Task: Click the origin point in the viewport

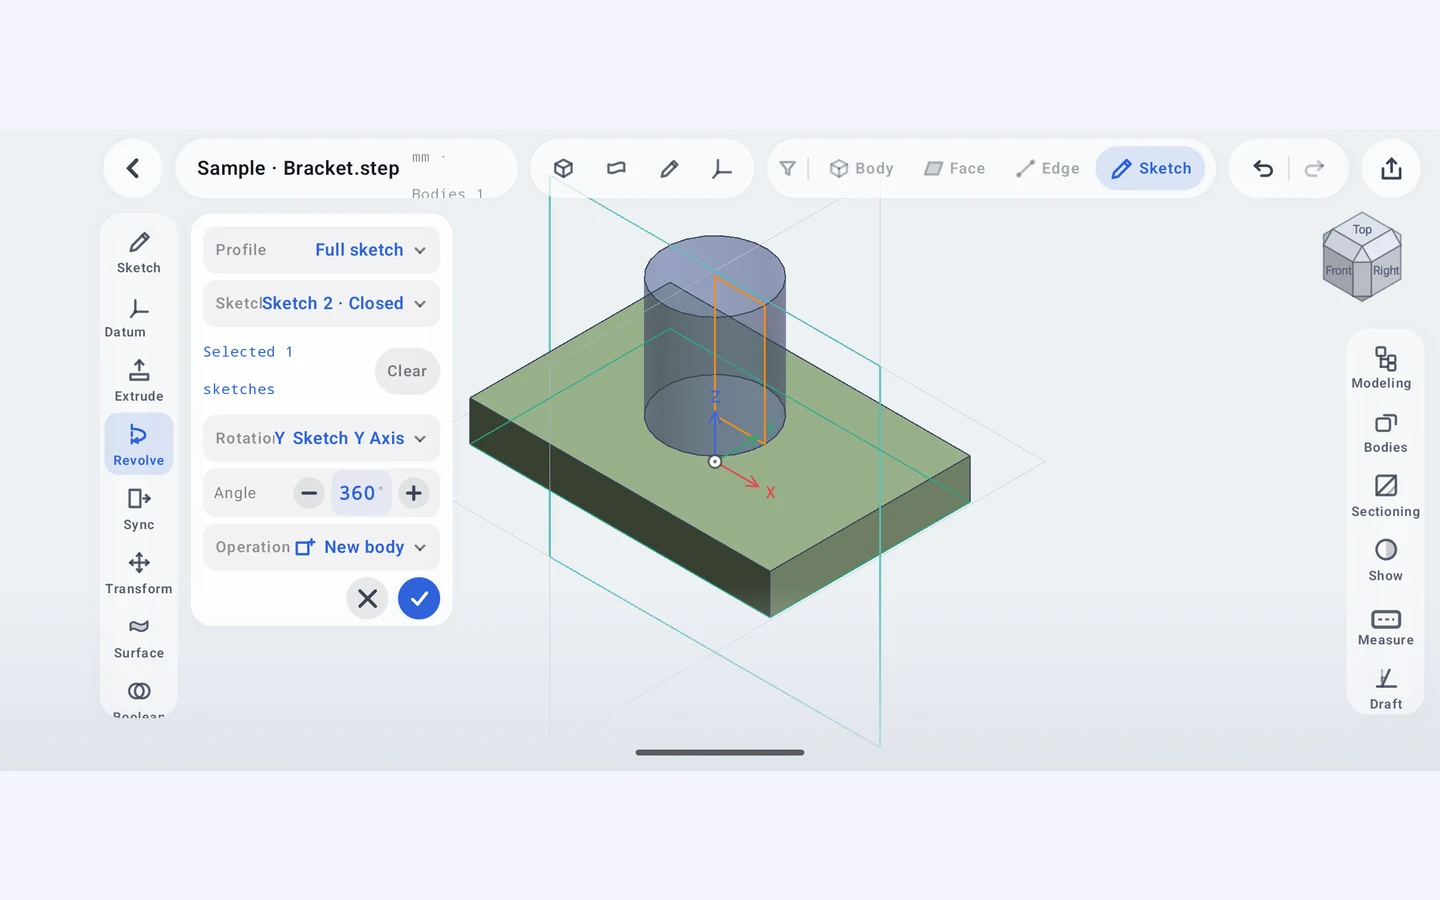Action: (715, 461)
